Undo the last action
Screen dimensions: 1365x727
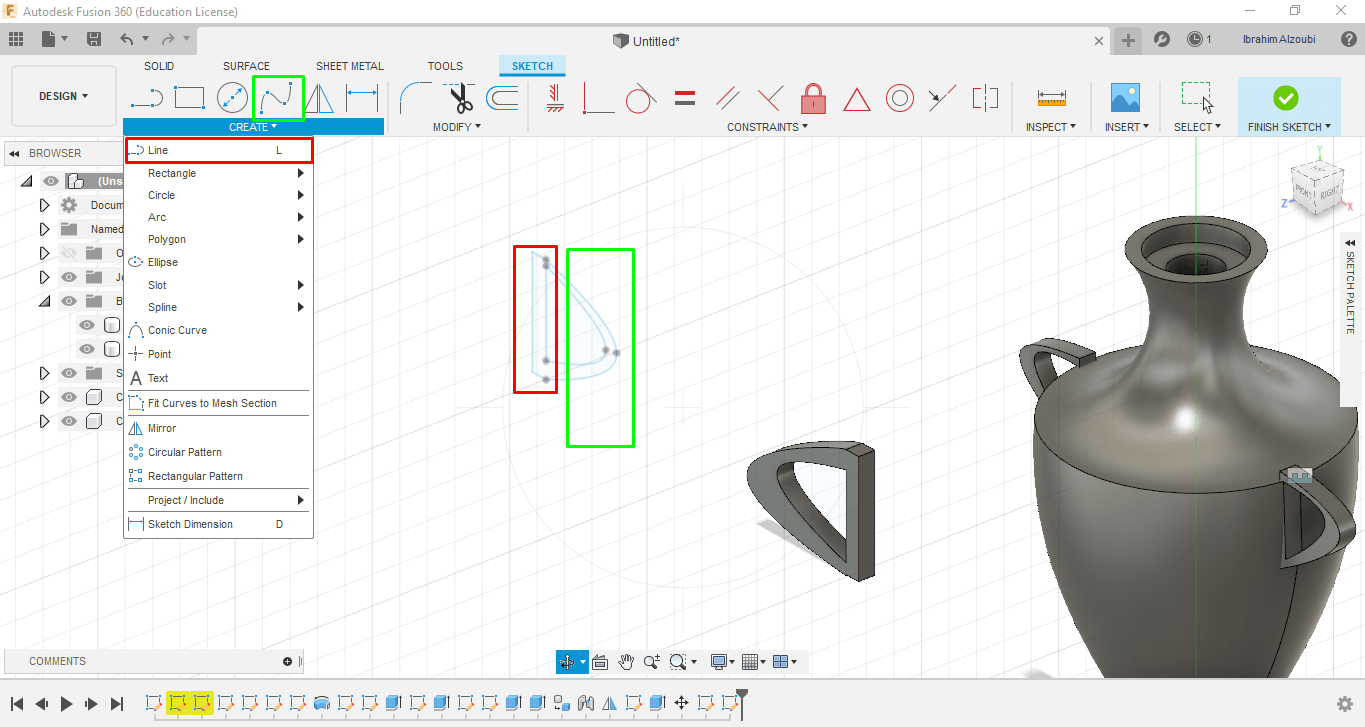point(126,39)
